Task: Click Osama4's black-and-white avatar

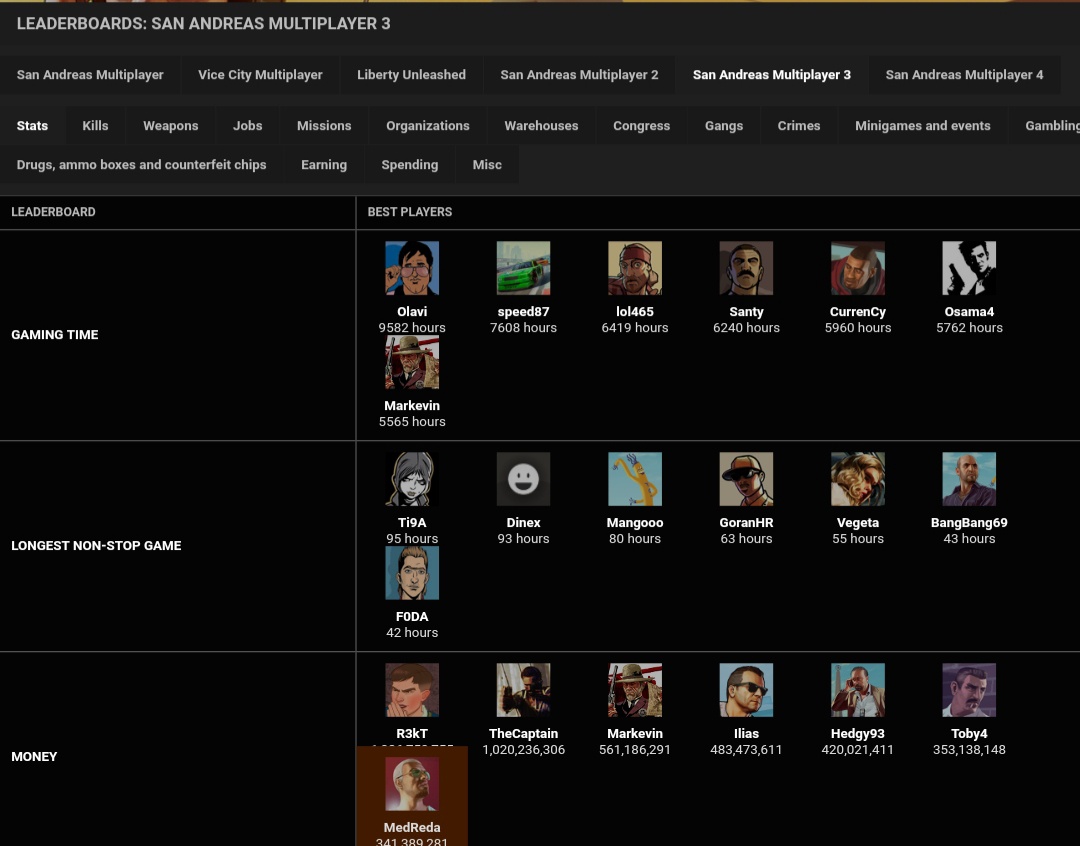Action: pos(969,268)
